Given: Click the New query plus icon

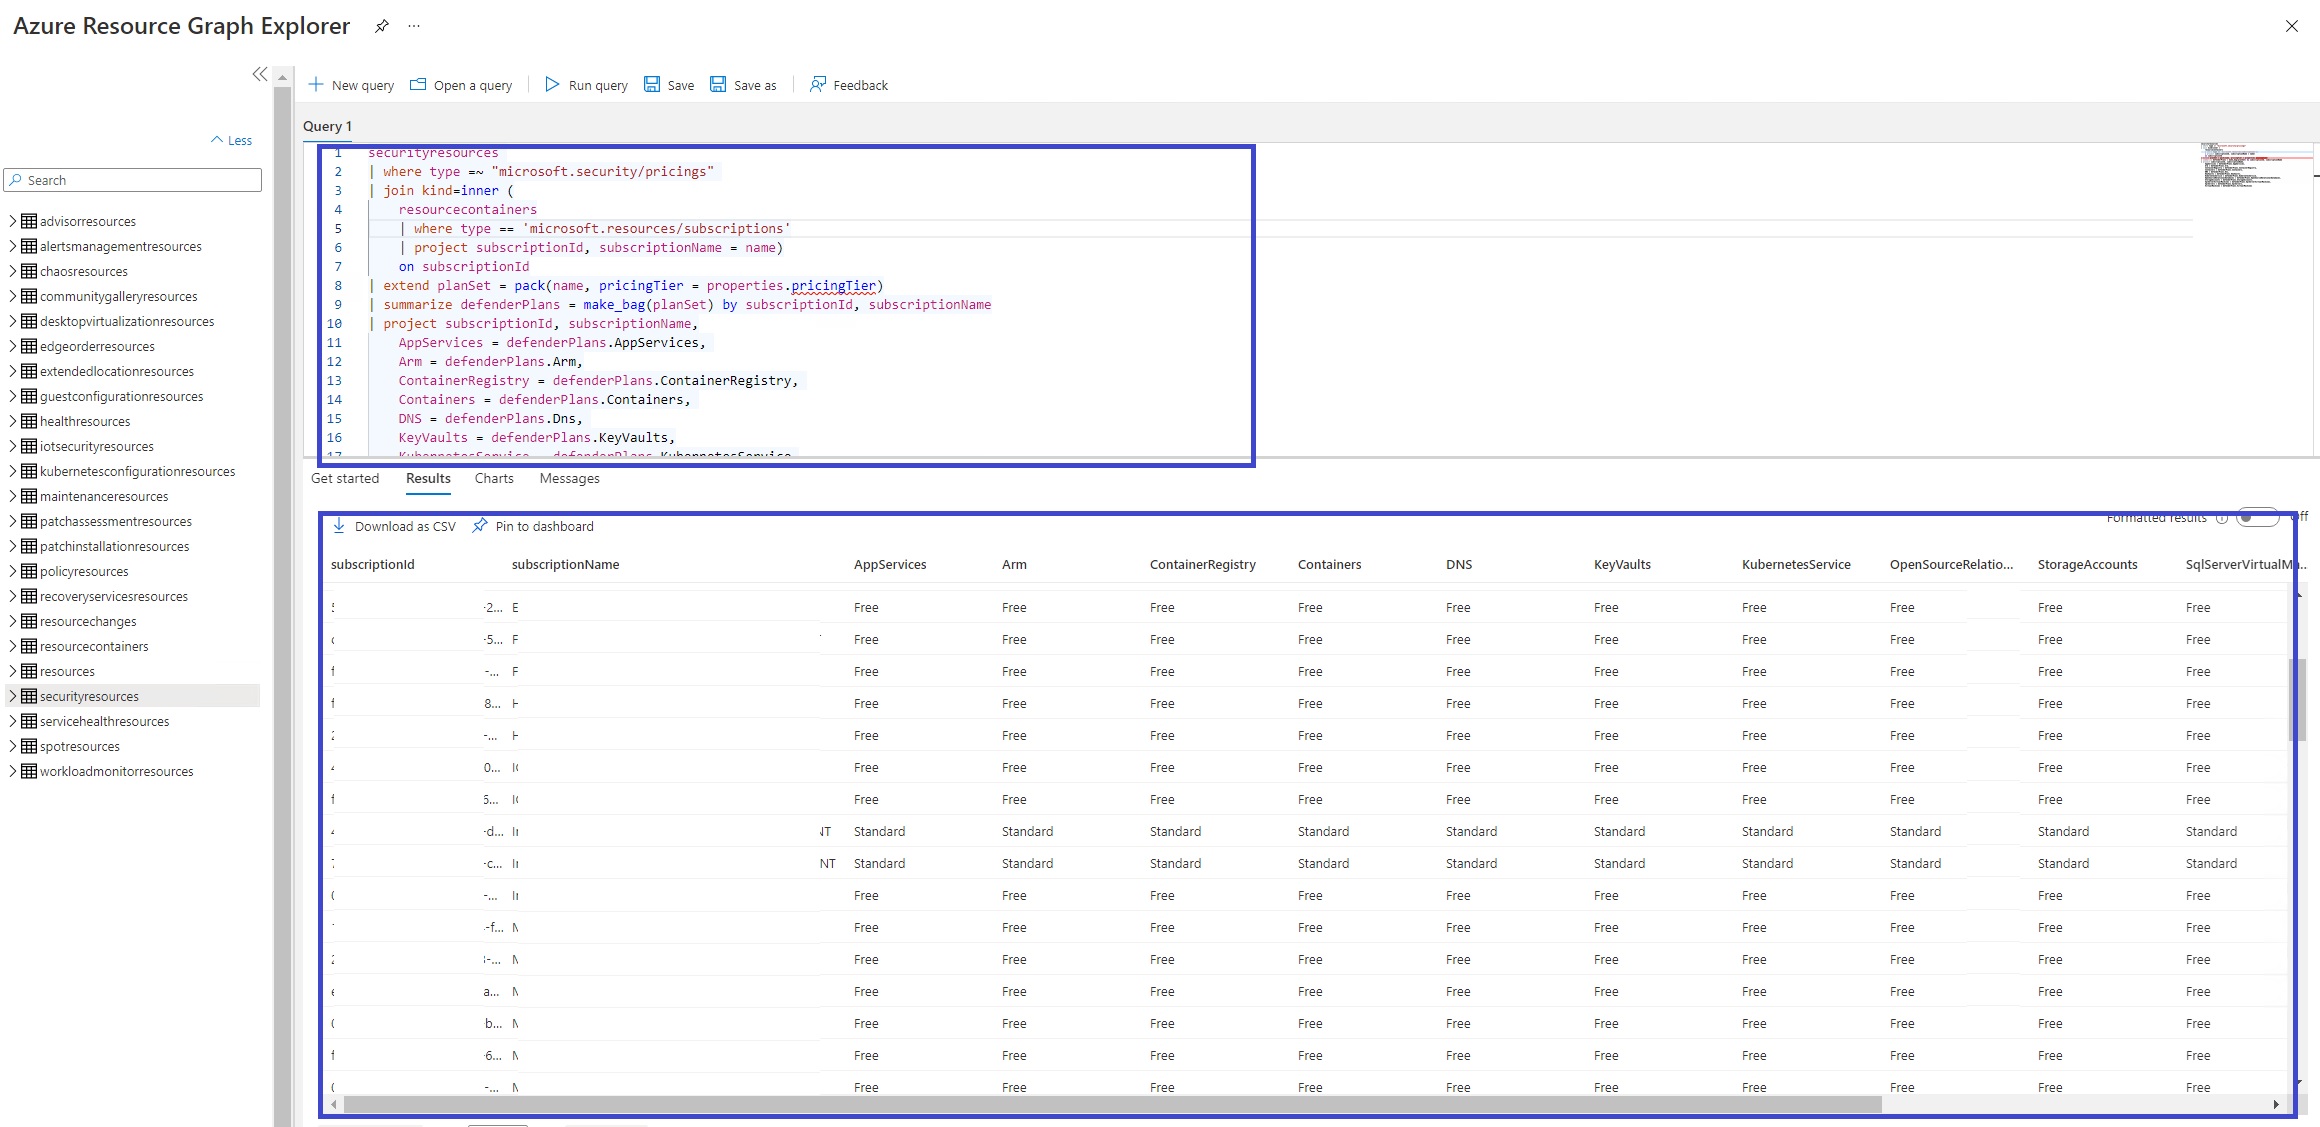Looking at the screenshot, I should click(x=316, y=85).
